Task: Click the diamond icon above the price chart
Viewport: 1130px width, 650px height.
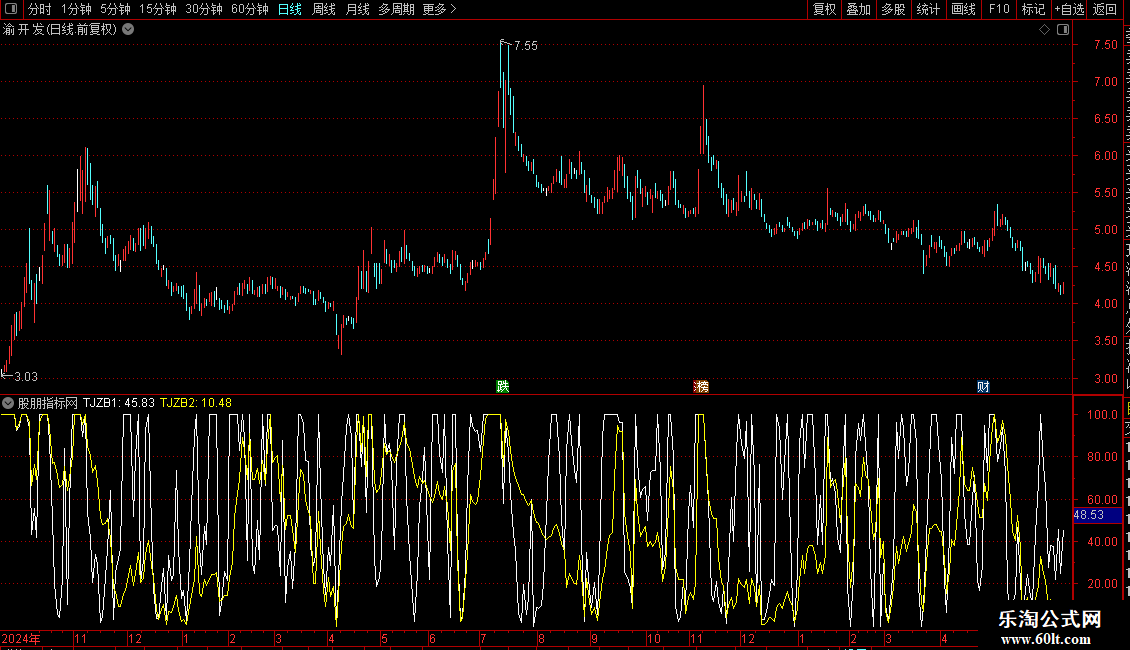Action: point(1044,30)
